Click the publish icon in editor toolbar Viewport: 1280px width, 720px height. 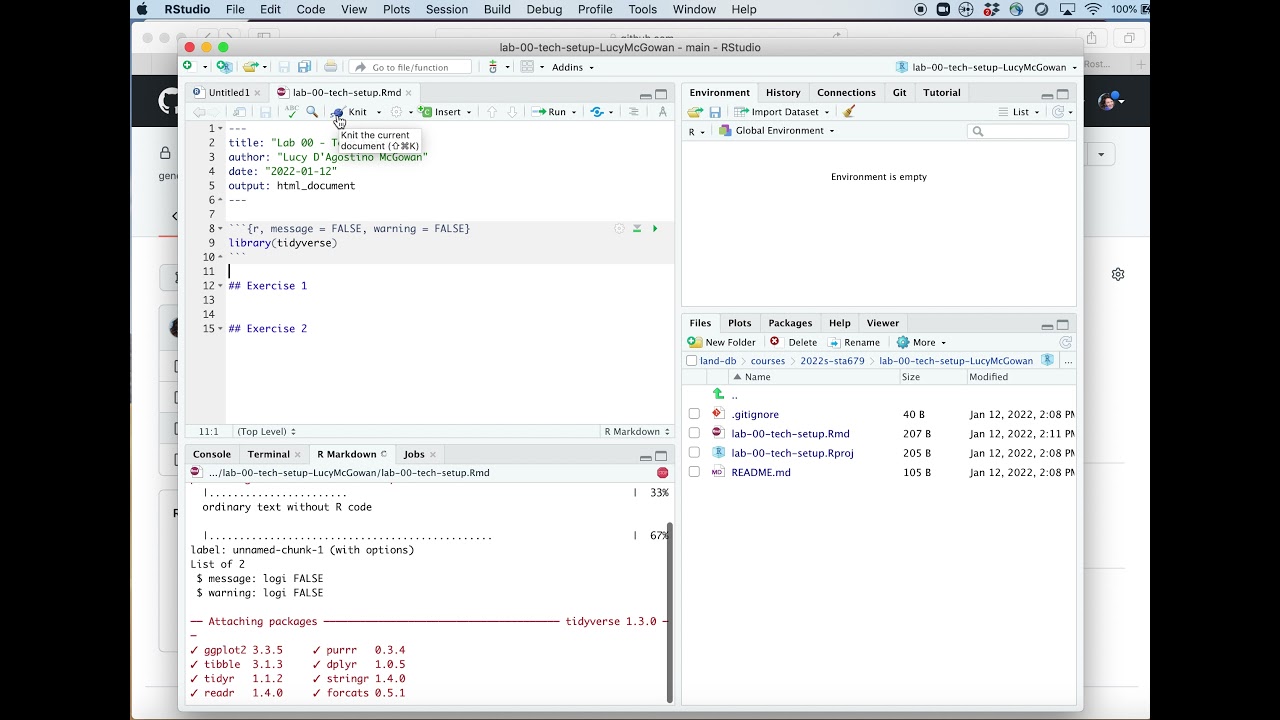coord(598,112)
